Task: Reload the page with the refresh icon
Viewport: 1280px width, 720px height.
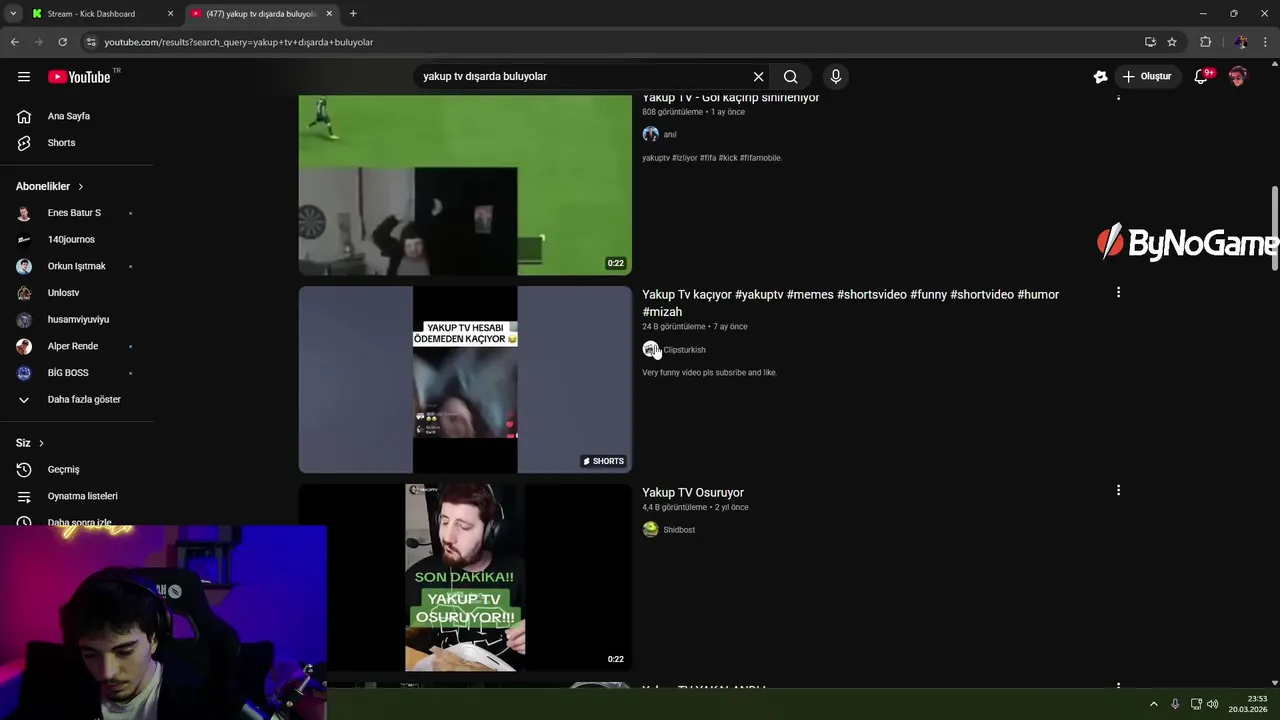Action: [62, 42]
